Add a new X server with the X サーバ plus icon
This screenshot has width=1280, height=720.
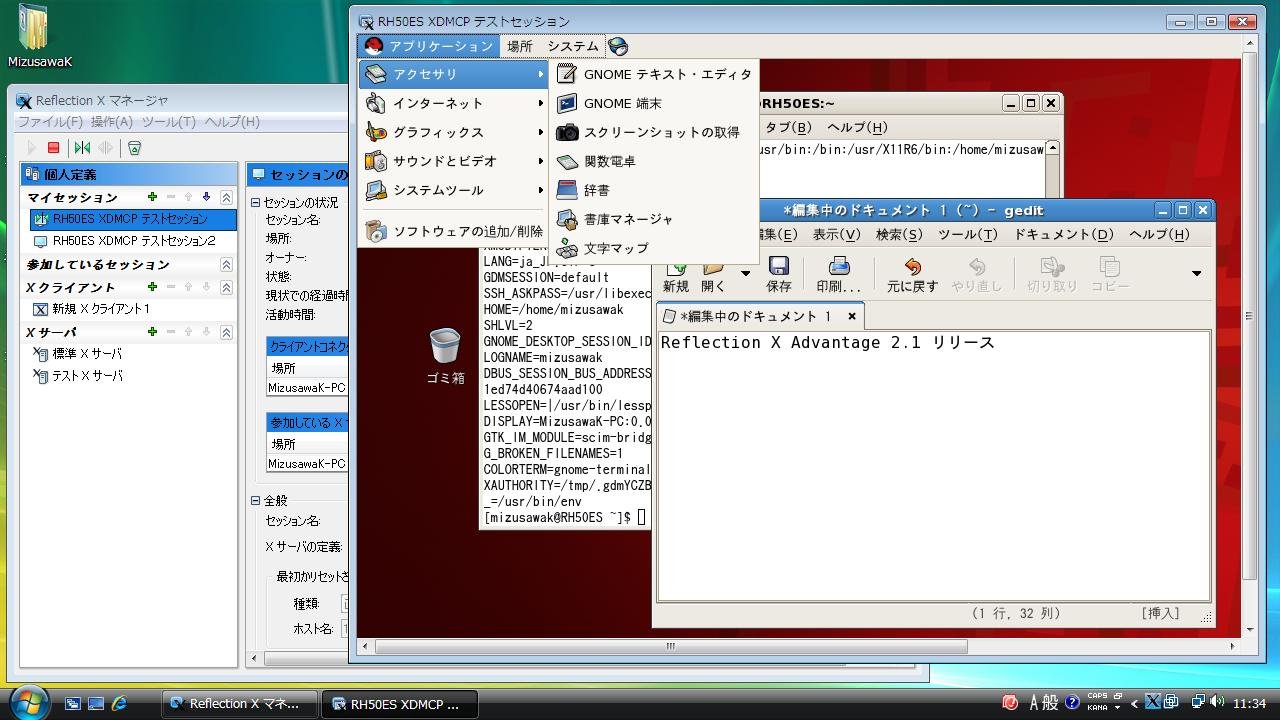[x=152, y=332]
